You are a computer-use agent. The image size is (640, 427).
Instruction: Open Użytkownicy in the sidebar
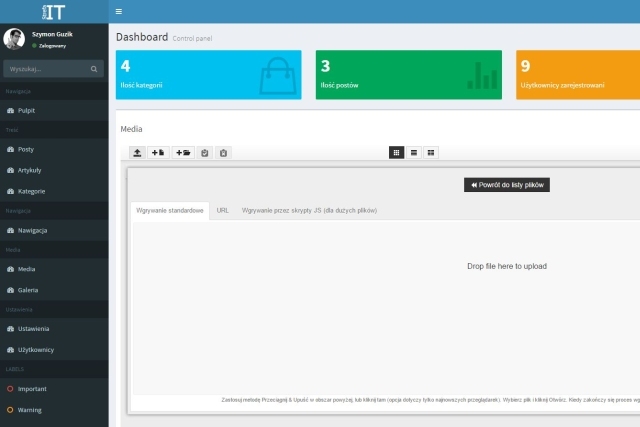pyautogui.click(x=54, y=349)
